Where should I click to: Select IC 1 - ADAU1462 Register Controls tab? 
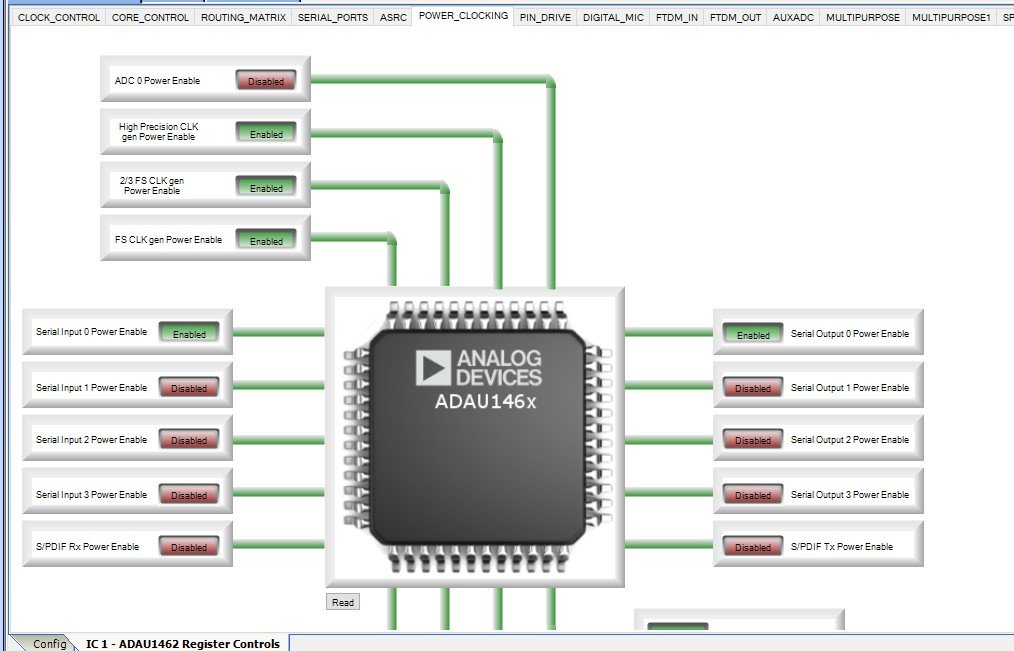pyautogui.click(x=182, y=643)
